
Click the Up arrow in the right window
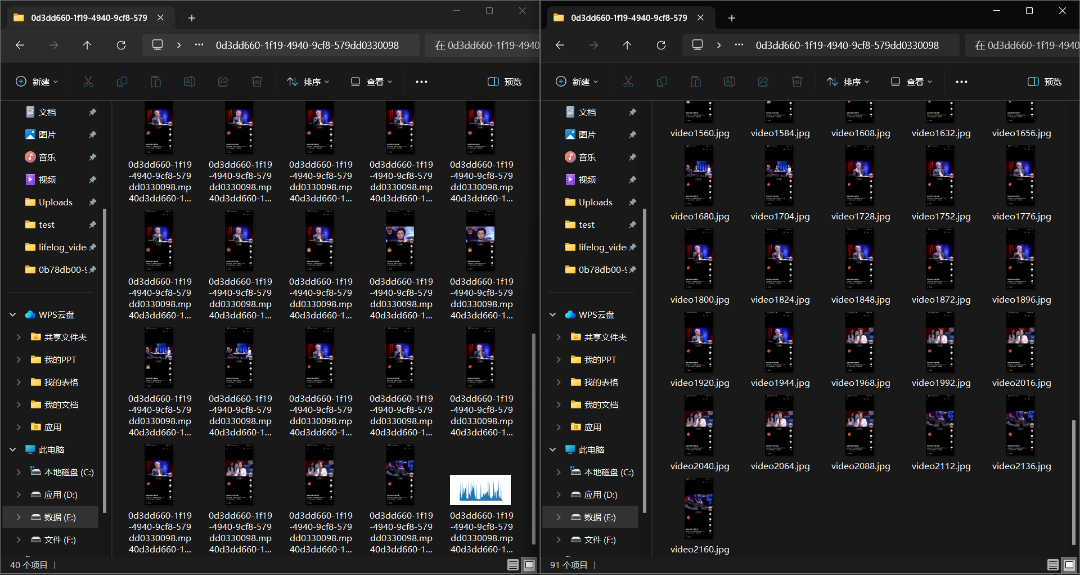(627, 45)
